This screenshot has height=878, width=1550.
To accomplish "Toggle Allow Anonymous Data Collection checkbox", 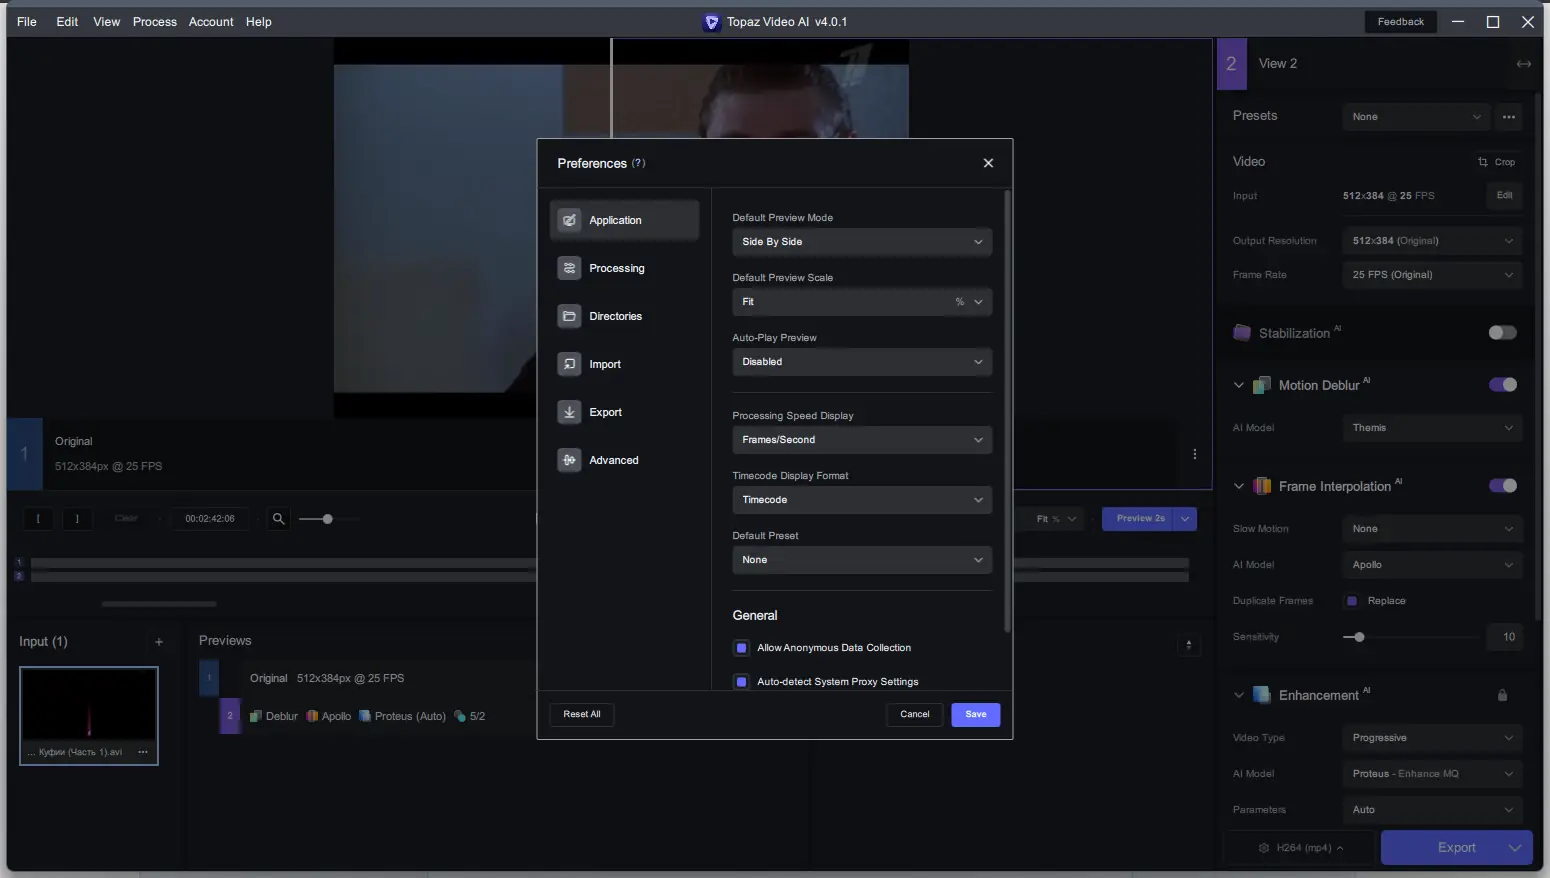I will click(741, 648).
